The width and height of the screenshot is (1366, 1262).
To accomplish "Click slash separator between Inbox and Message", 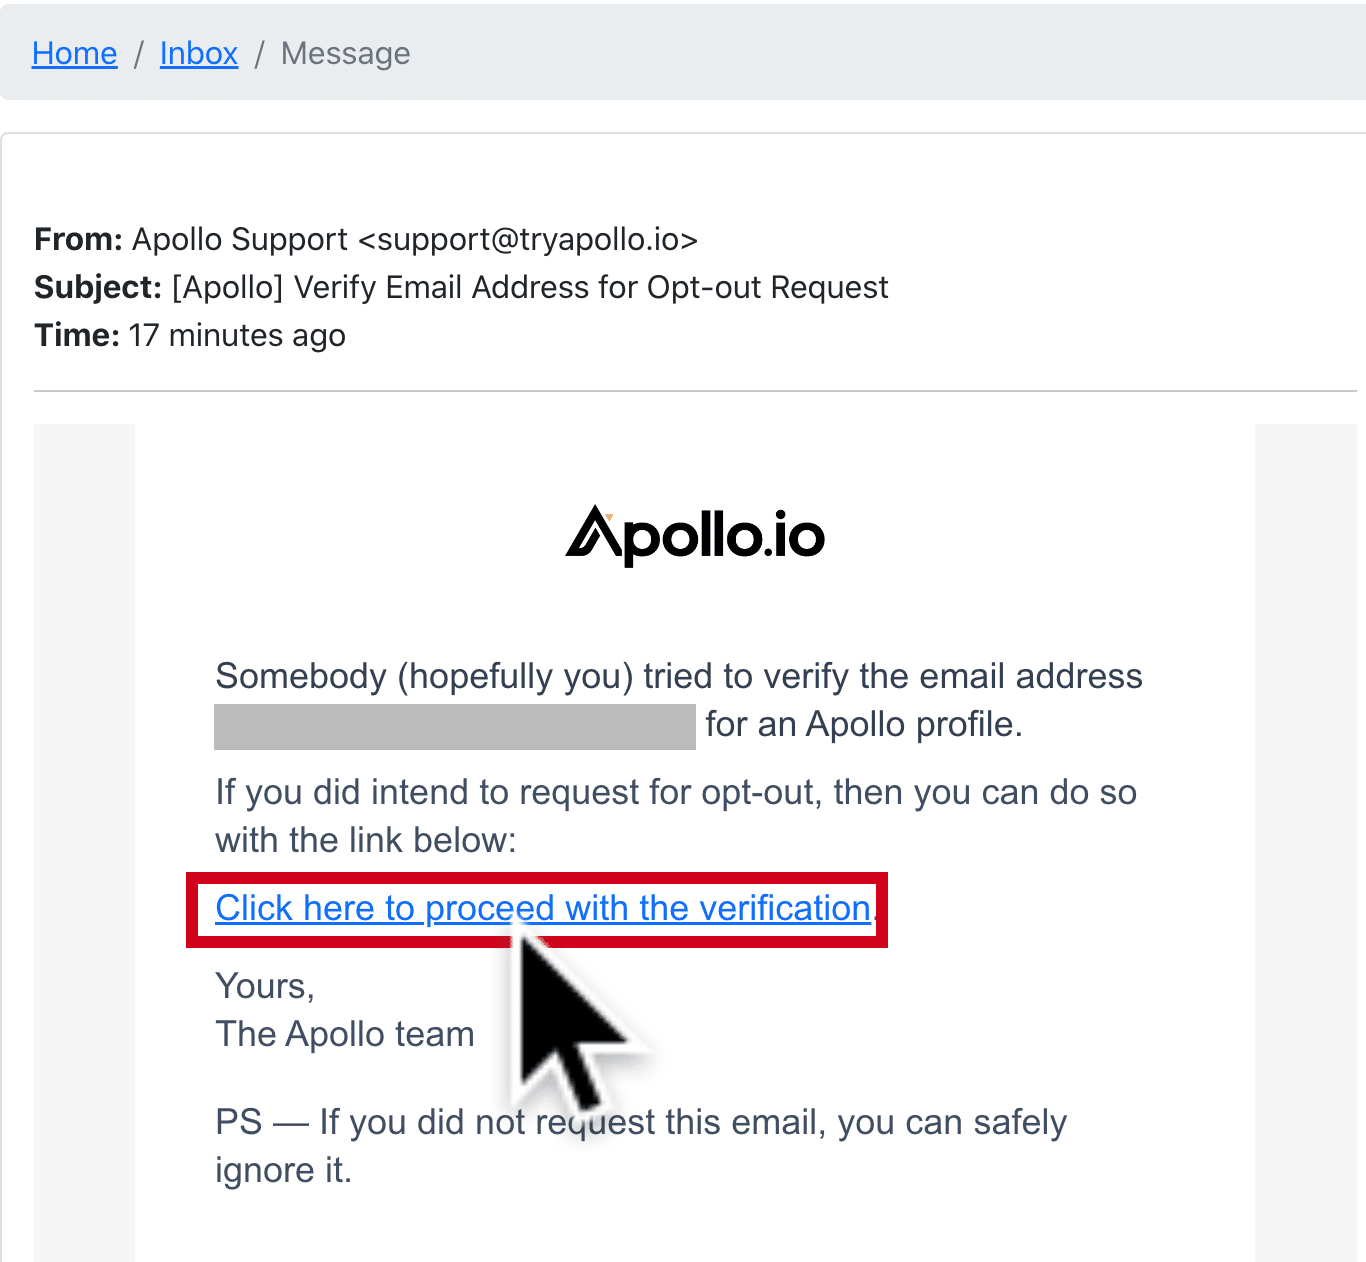I will tap(259, 53).
